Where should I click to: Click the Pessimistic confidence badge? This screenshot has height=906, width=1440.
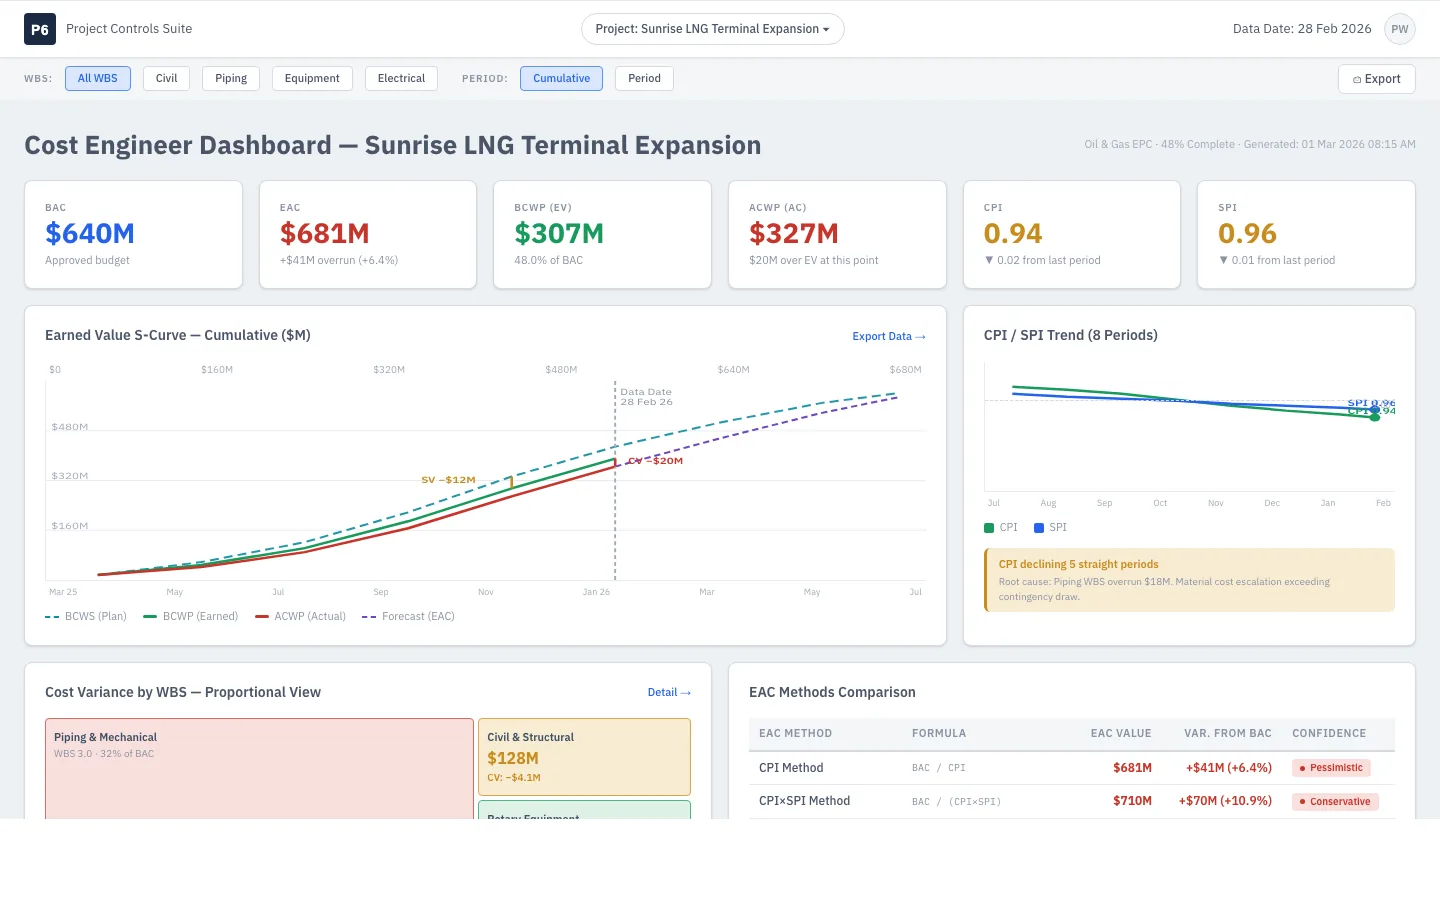coord(1331,768)
